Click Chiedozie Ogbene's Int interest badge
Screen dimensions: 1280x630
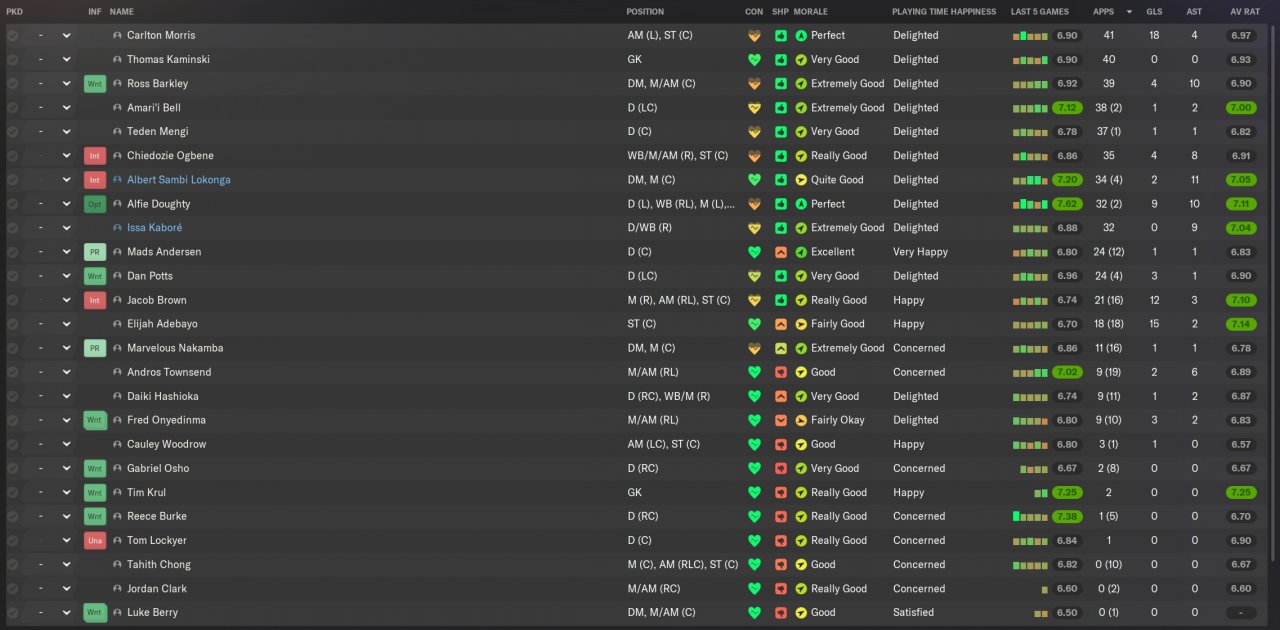pos(95,156)
